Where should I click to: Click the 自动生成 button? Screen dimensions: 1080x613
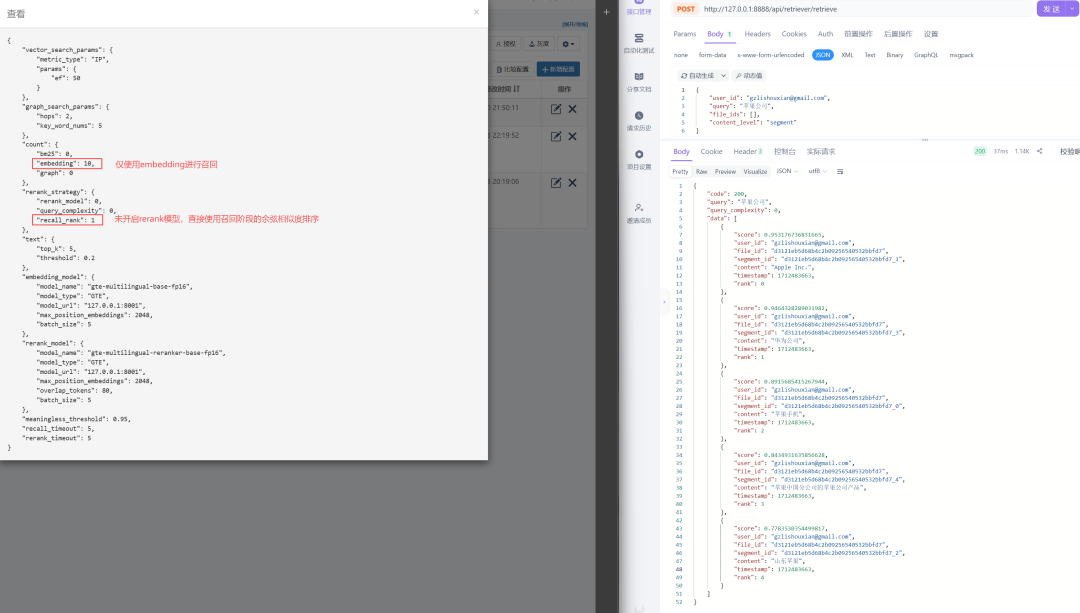pyautogui.click(x=697, y=76)
